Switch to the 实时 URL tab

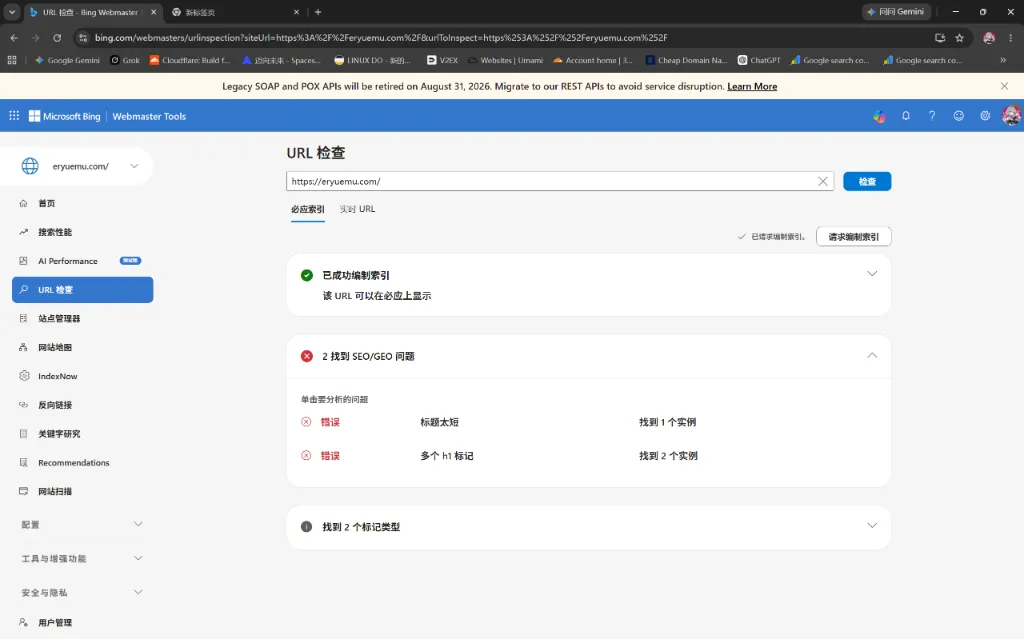coord(357,209)
